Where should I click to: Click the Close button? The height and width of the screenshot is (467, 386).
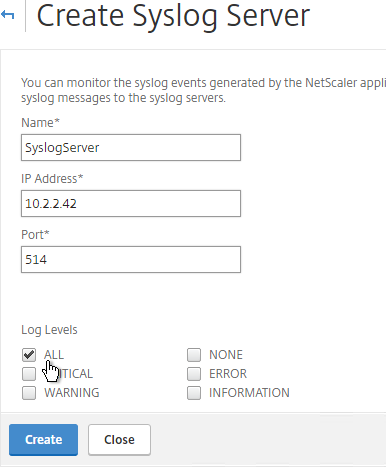[119, 440]
